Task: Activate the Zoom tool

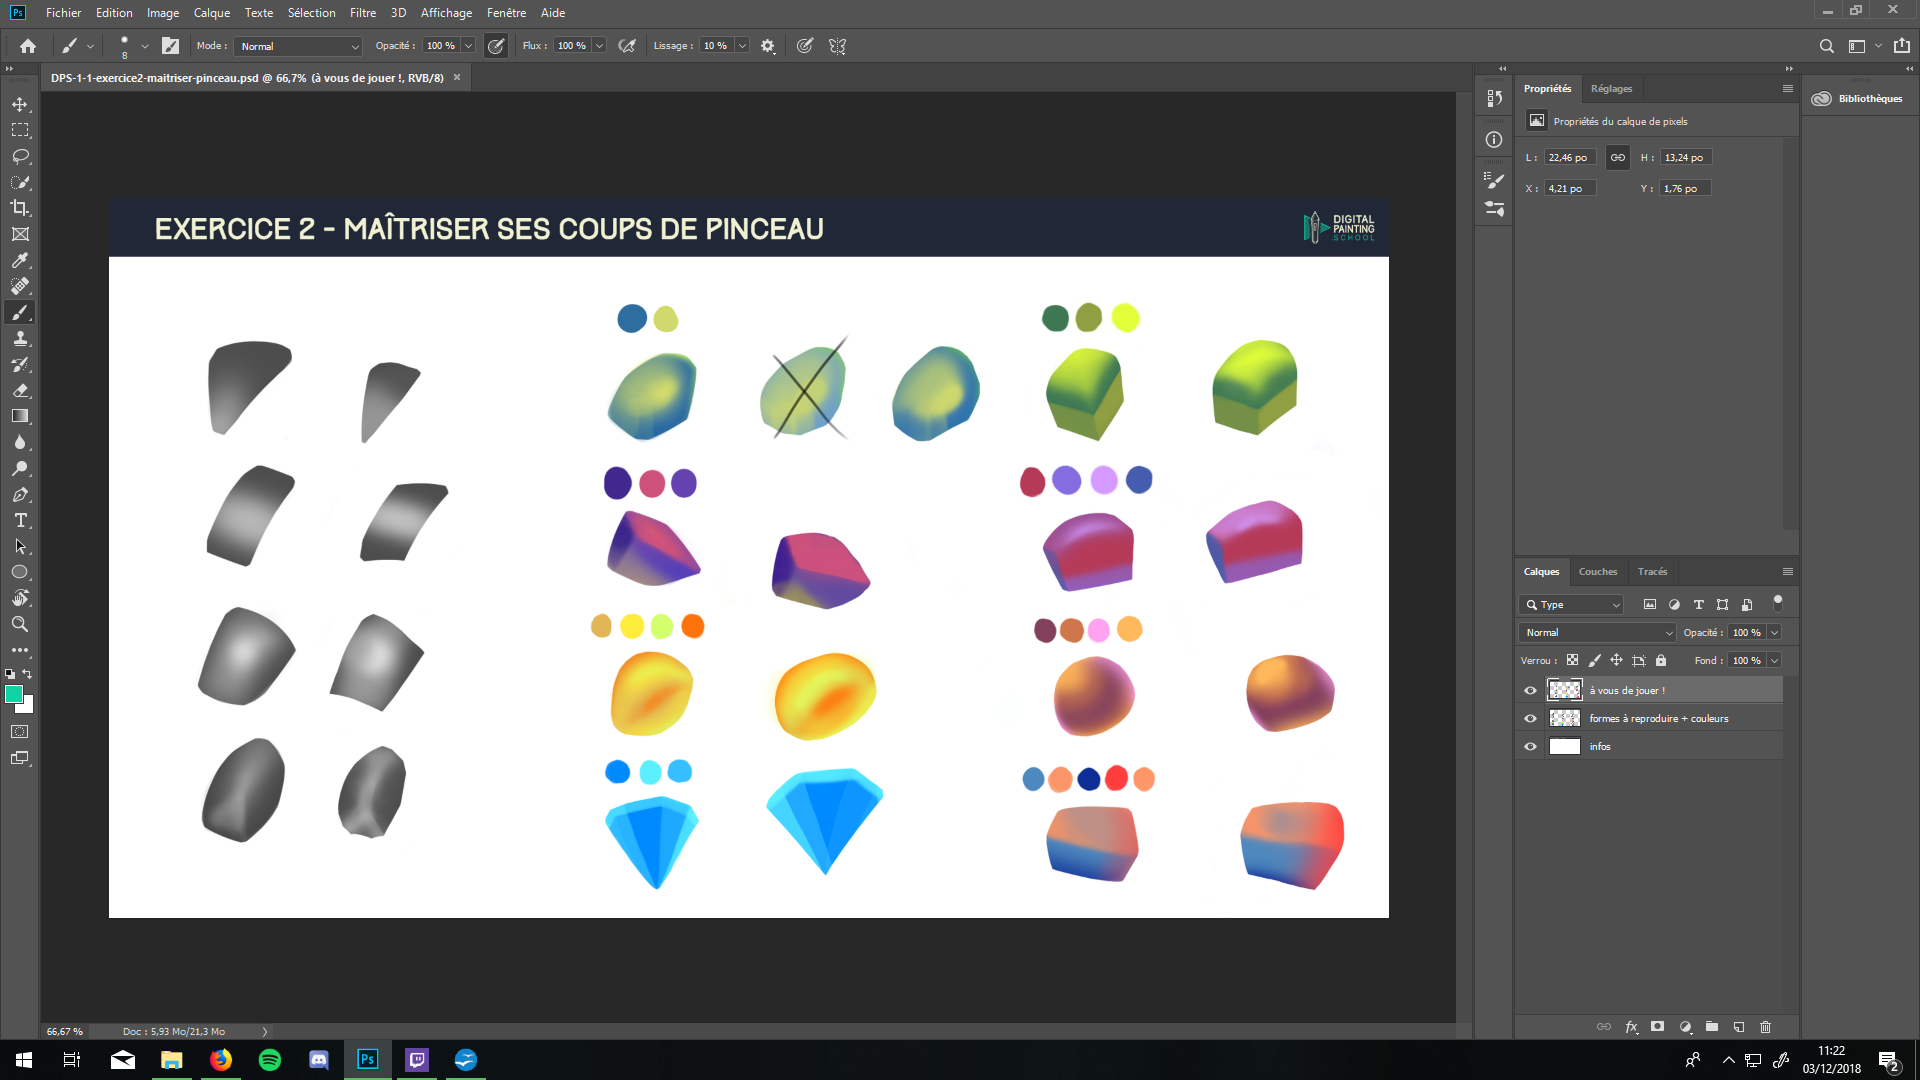Action: coord(19,624)
